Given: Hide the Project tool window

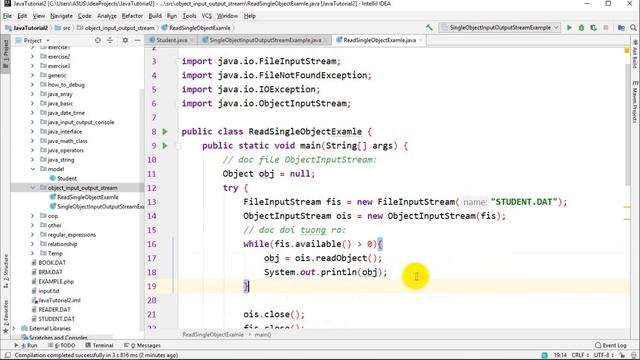Looking at the screenshot, I should 137,40.
